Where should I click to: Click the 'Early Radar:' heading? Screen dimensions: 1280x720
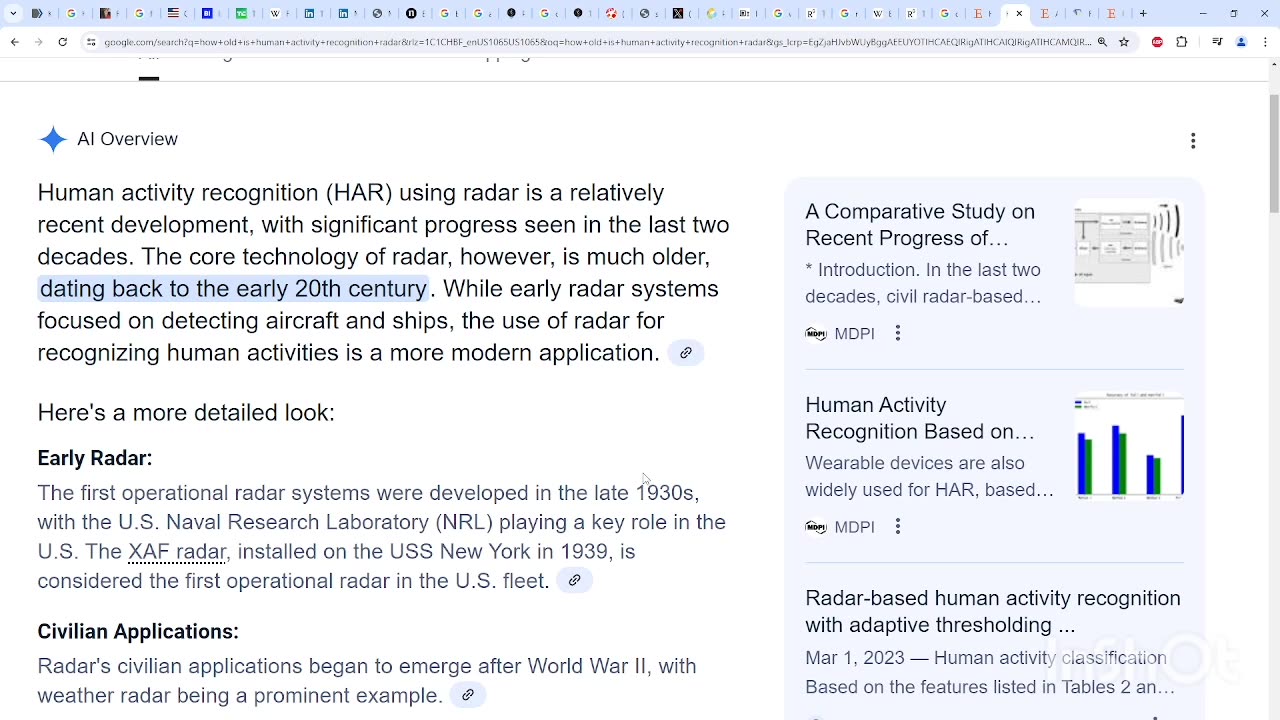(x=95, y=458)
